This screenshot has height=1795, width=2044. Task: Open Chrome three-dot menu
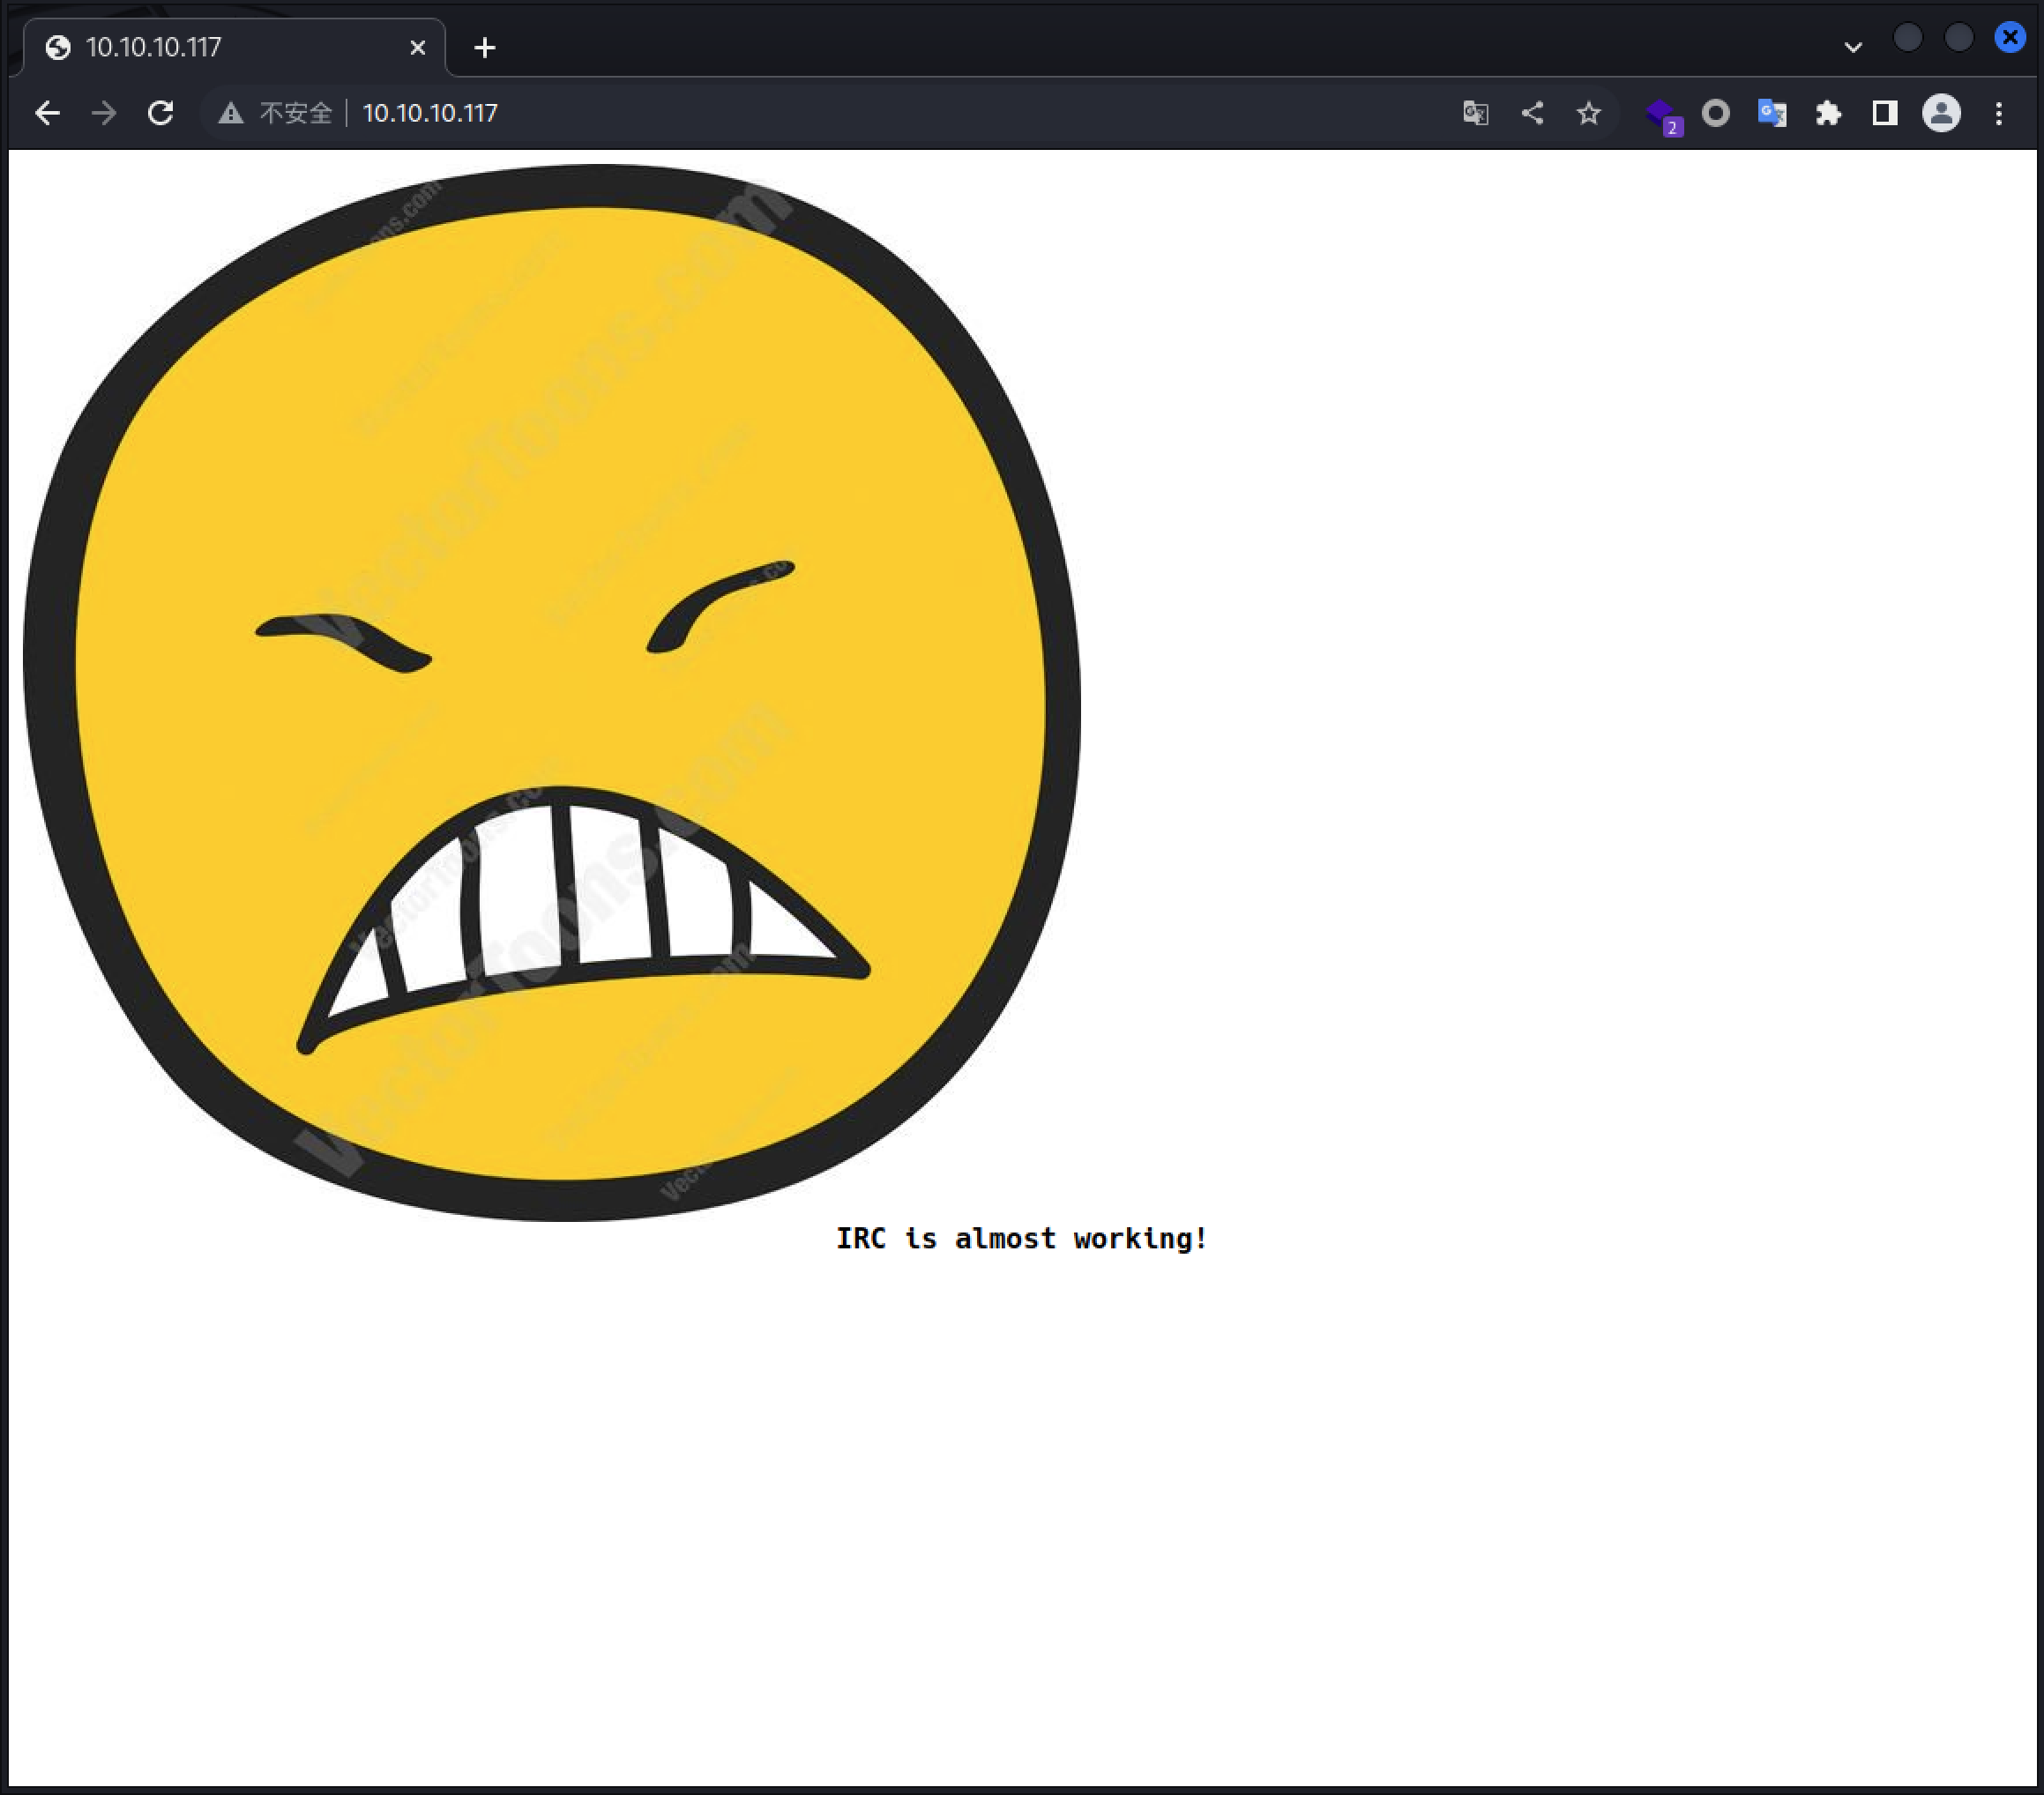click(1999, 113)
